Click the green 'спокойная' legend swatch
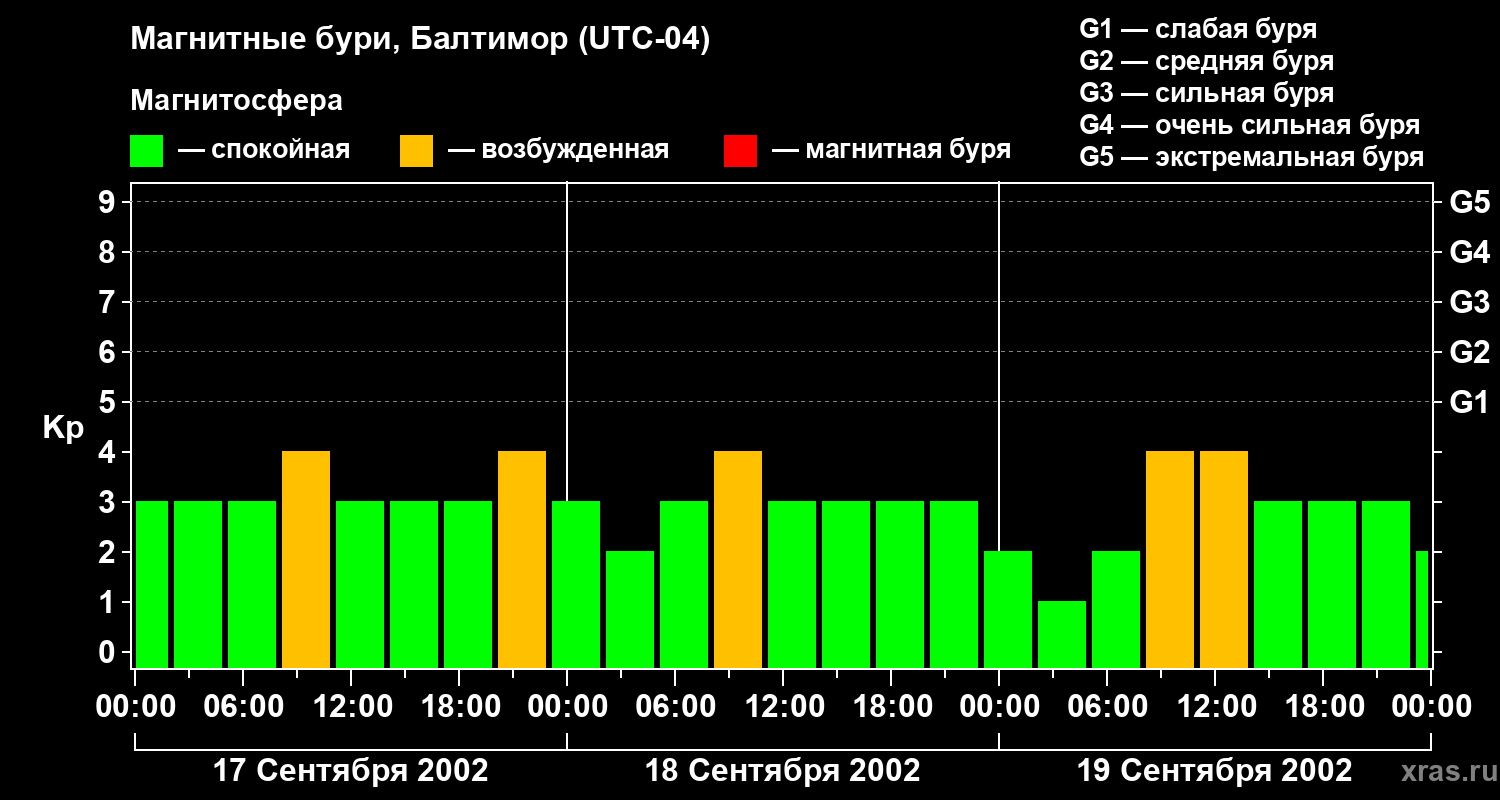1500x800 pixels. click(146, 151)
